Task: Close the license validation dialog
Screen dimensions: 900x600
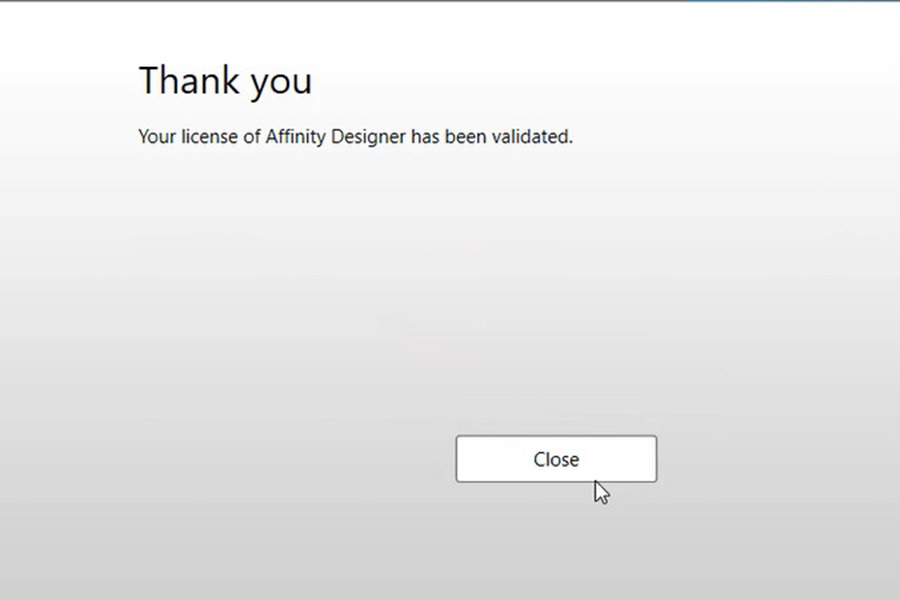Action: click(x=556, y=459)
